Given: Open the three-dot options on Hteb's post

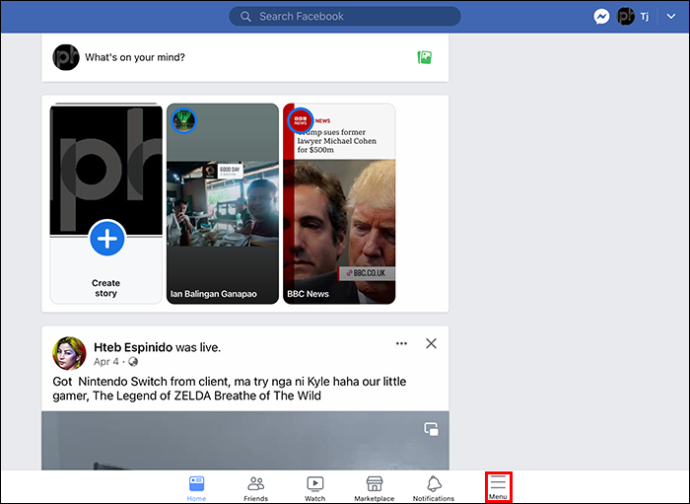Looking at the screenshot, I should 401,343.
